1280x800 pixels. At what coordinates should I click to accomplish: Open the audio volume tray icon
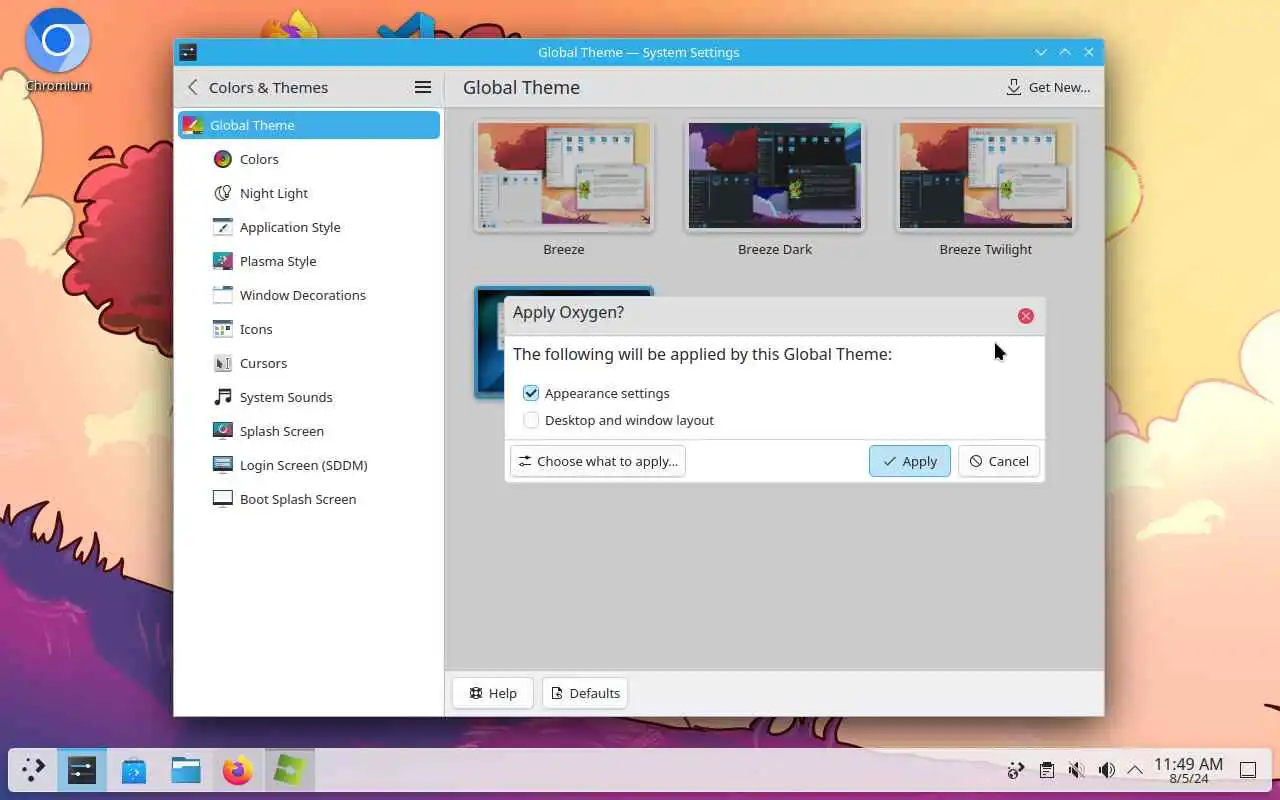(1106, 770)
